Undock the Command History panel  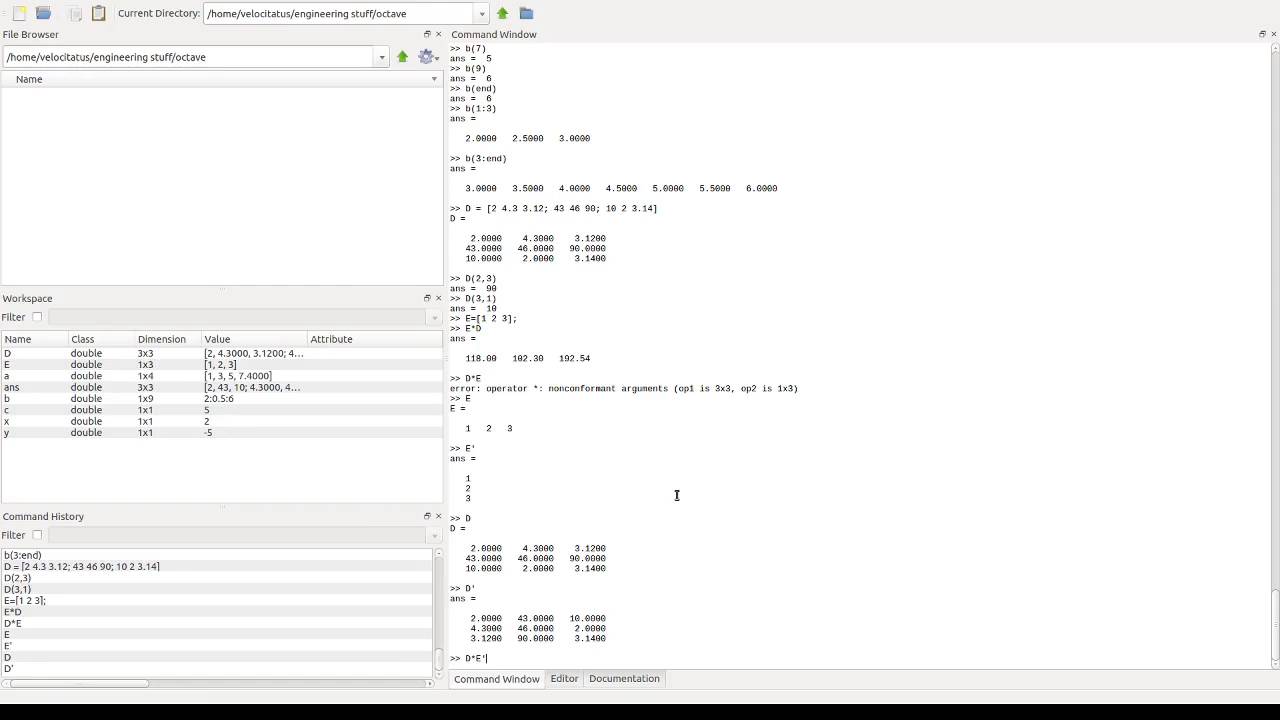click(x=427, y=516)
